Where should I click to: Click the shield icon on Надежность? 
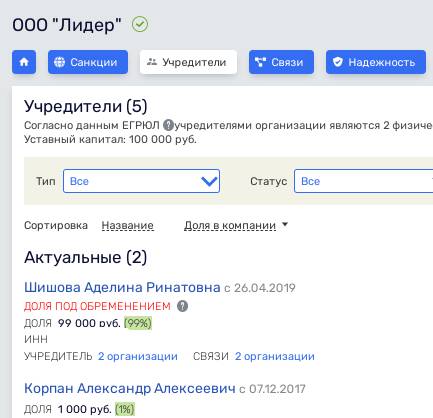point(338,62)
